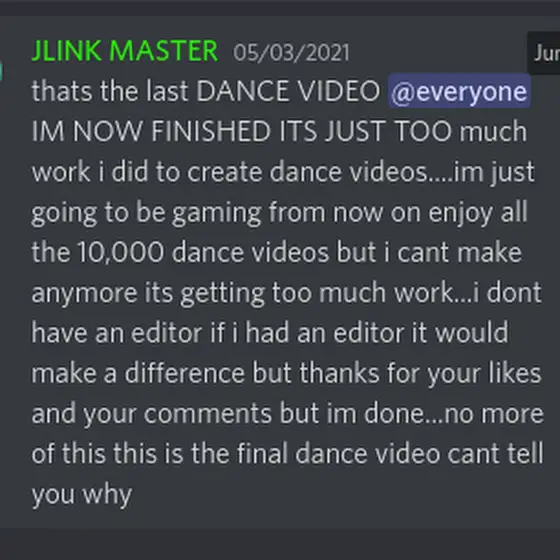The height and width of the screenshot is (560, 560).
Task: Click the 05/03/2021 message timestamp
Action: [x=291, y=52]
